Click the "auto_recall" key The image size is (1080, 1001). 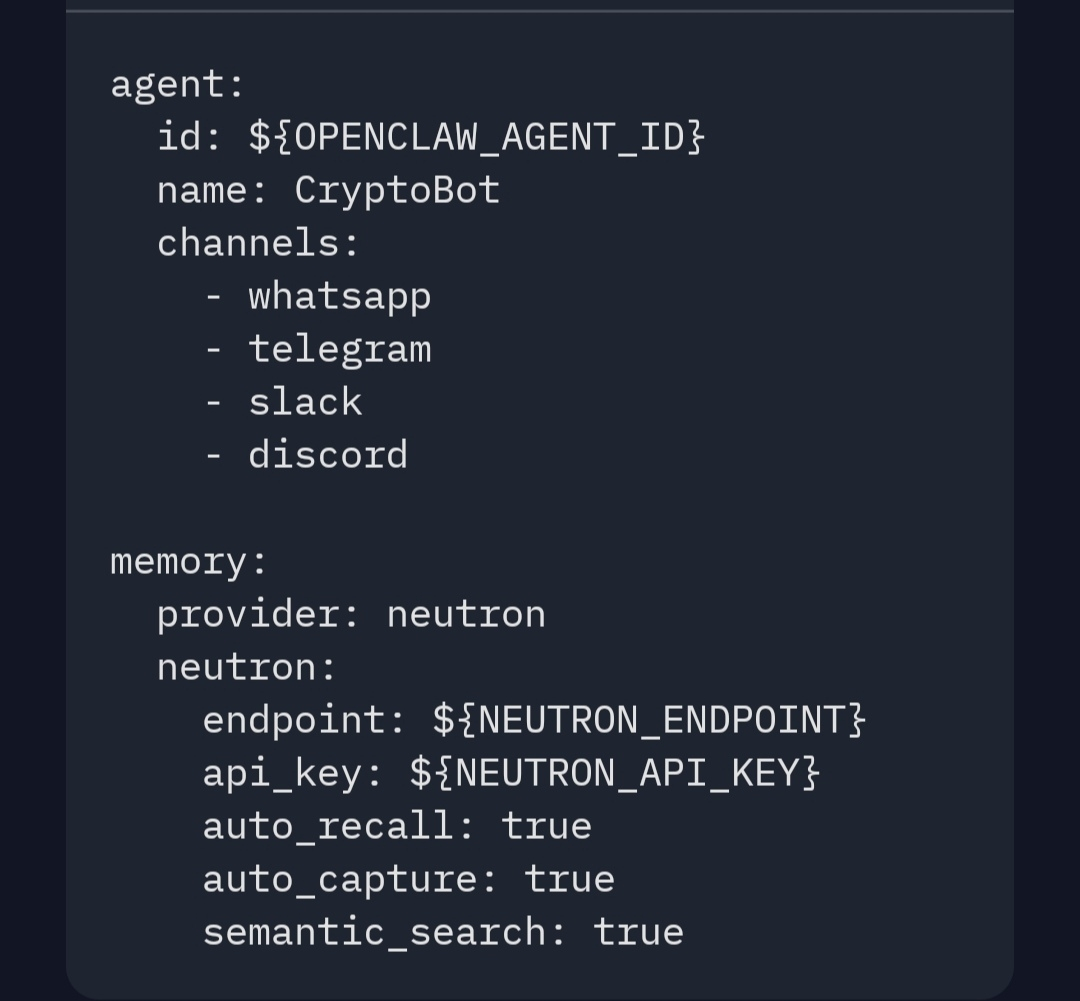point(328,826)
